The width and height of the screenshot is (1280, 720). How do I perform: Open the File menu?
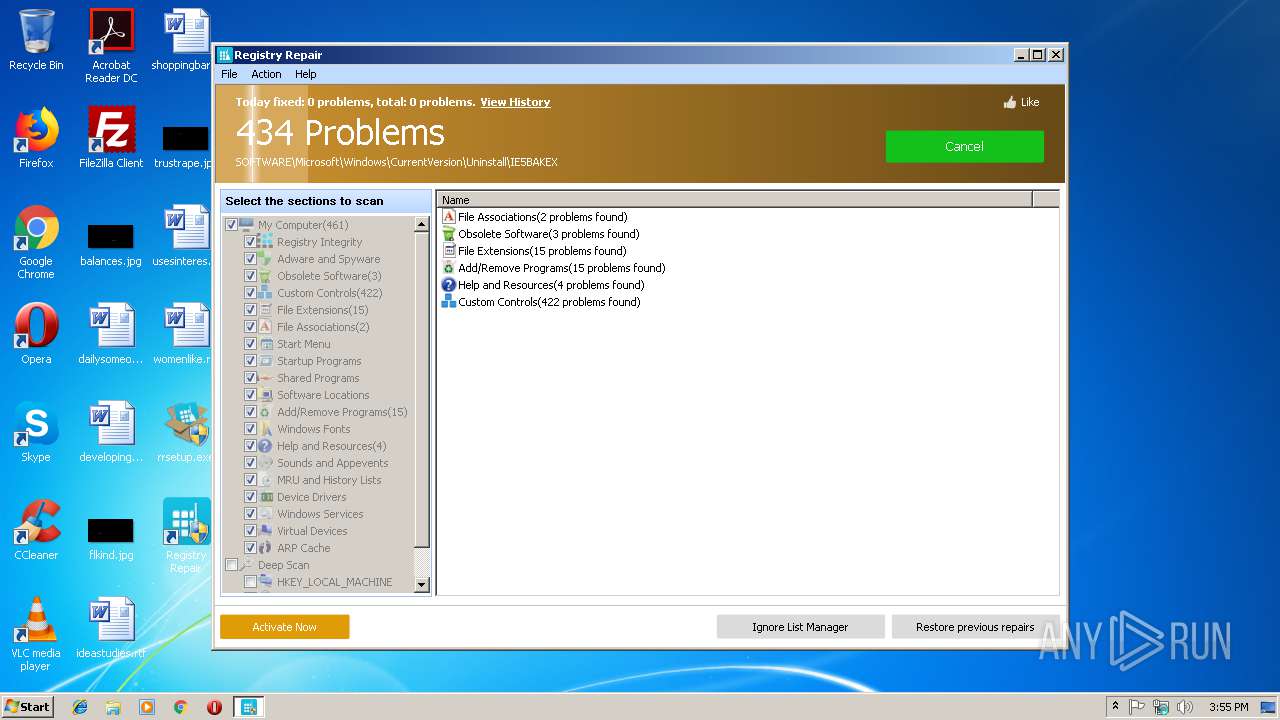pos(229,74)
